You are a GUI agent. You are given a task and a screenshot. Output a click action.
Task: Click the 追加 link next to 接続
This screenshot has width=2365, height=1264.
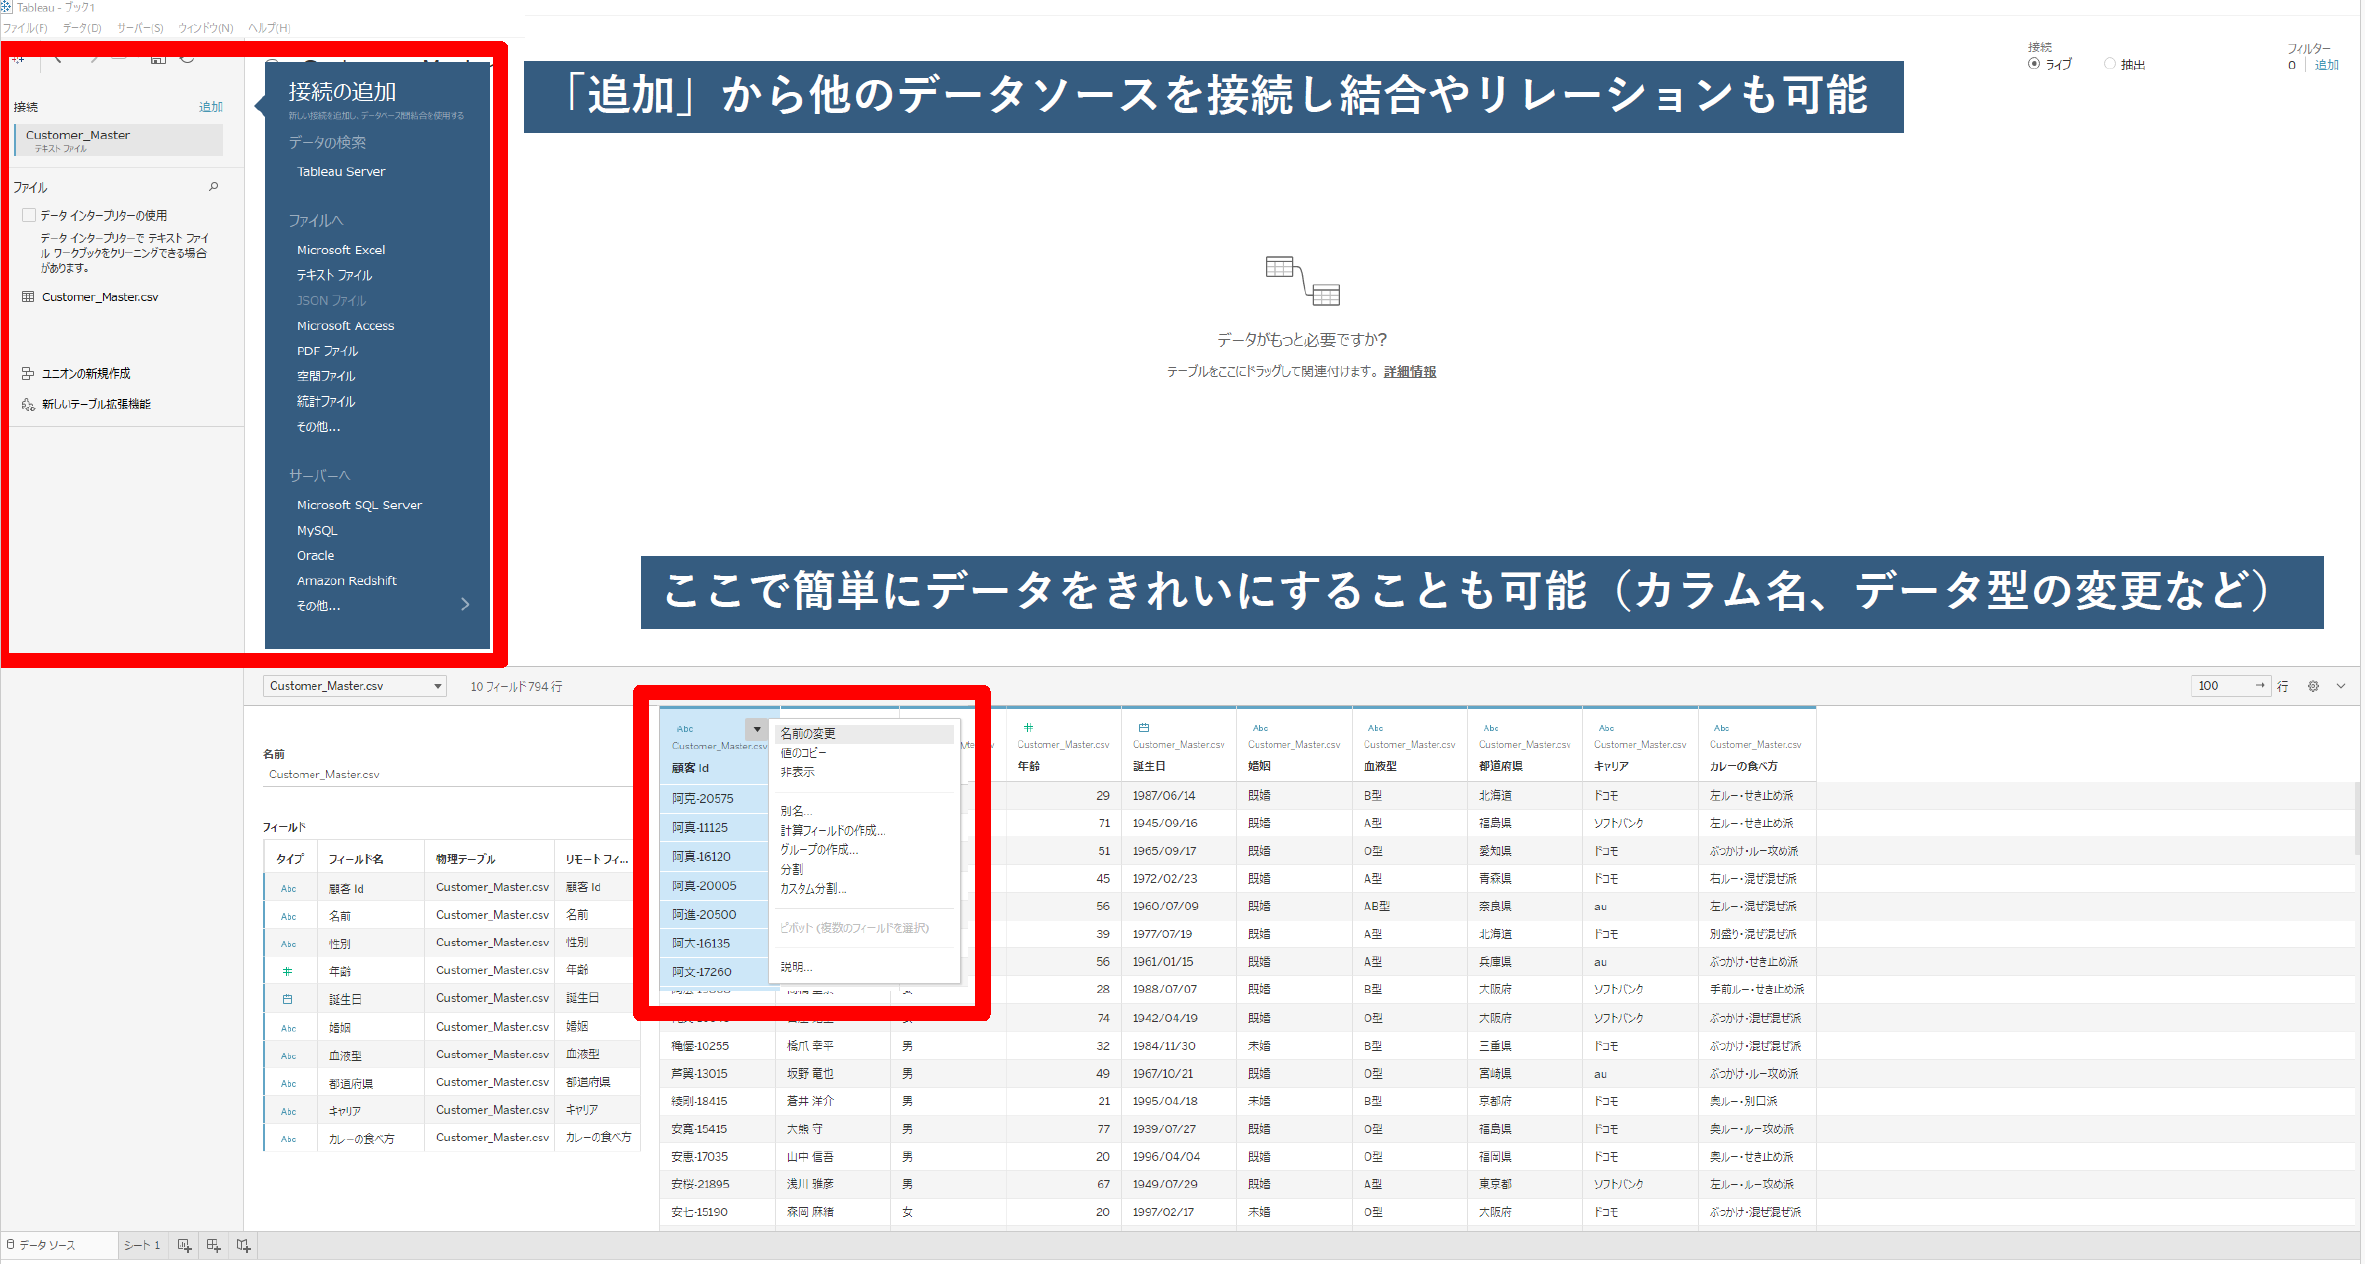pos(211,106)
